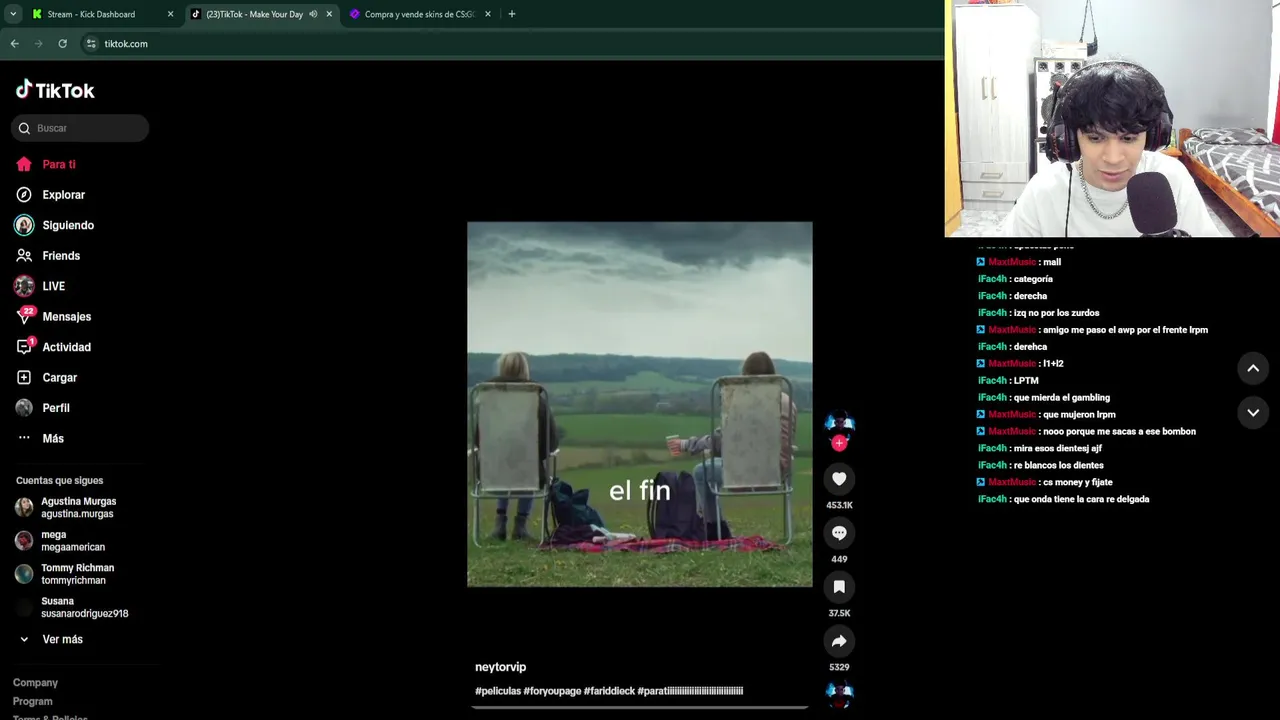Viewport: 1280px width, 720px height.
Task: Open neytorvip creator profile
Action: click(x=500, y=667)
